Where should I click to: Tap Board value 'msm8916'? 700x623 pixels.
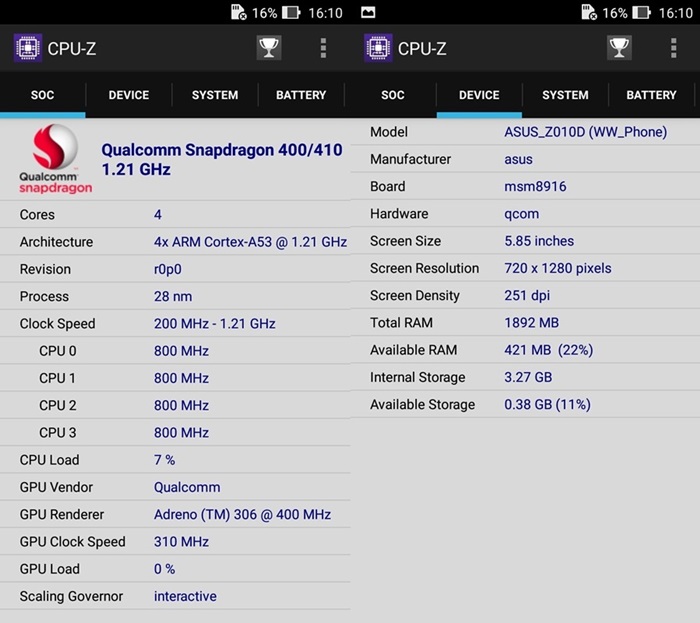pyautogui.click(x=535, y=187)
